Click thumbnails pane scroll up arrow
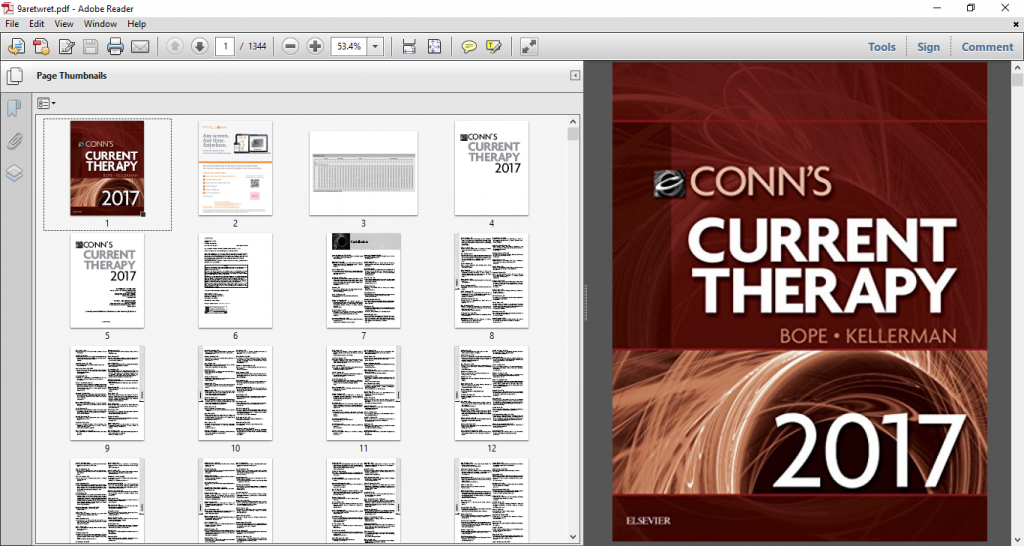This screenshot has height=546, width=1024. [x=573, y=122]
